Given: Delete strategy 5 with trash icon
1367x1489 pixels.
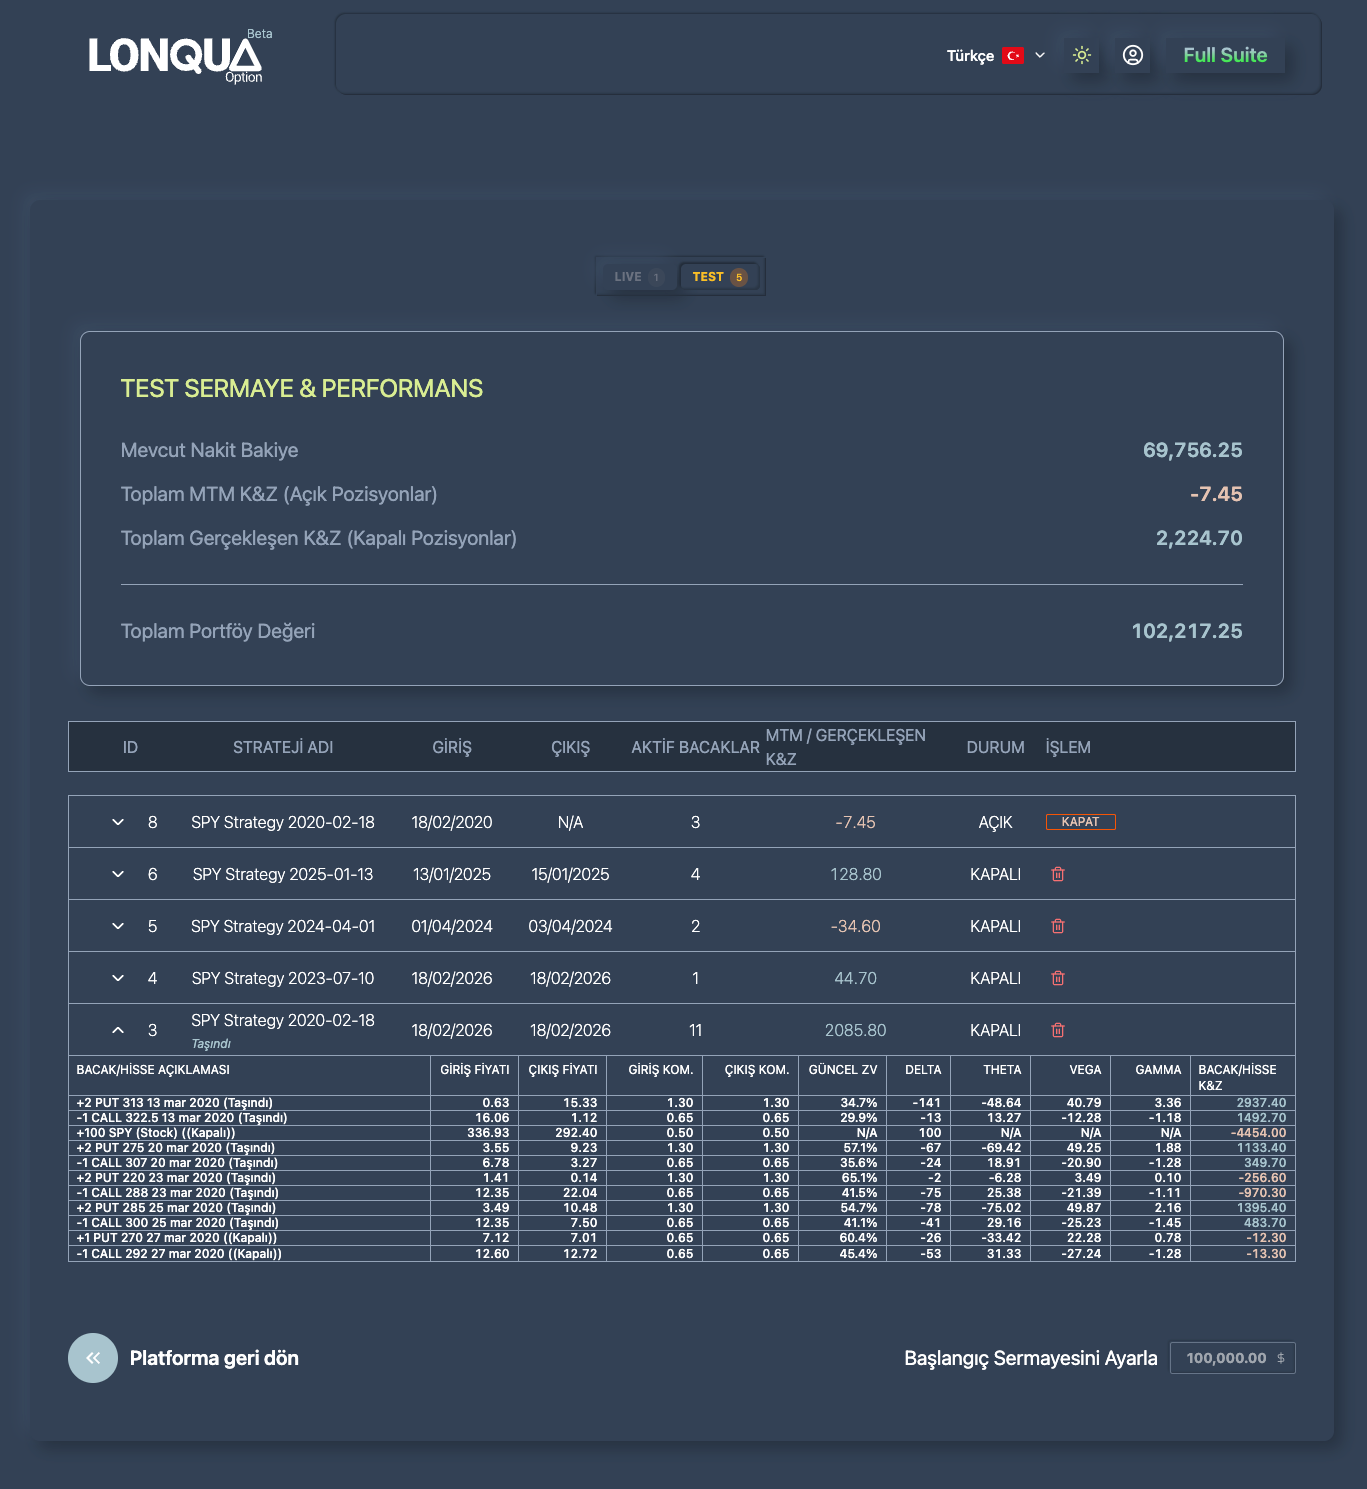Looking at the screenshot, I should tap(1058, 926).
